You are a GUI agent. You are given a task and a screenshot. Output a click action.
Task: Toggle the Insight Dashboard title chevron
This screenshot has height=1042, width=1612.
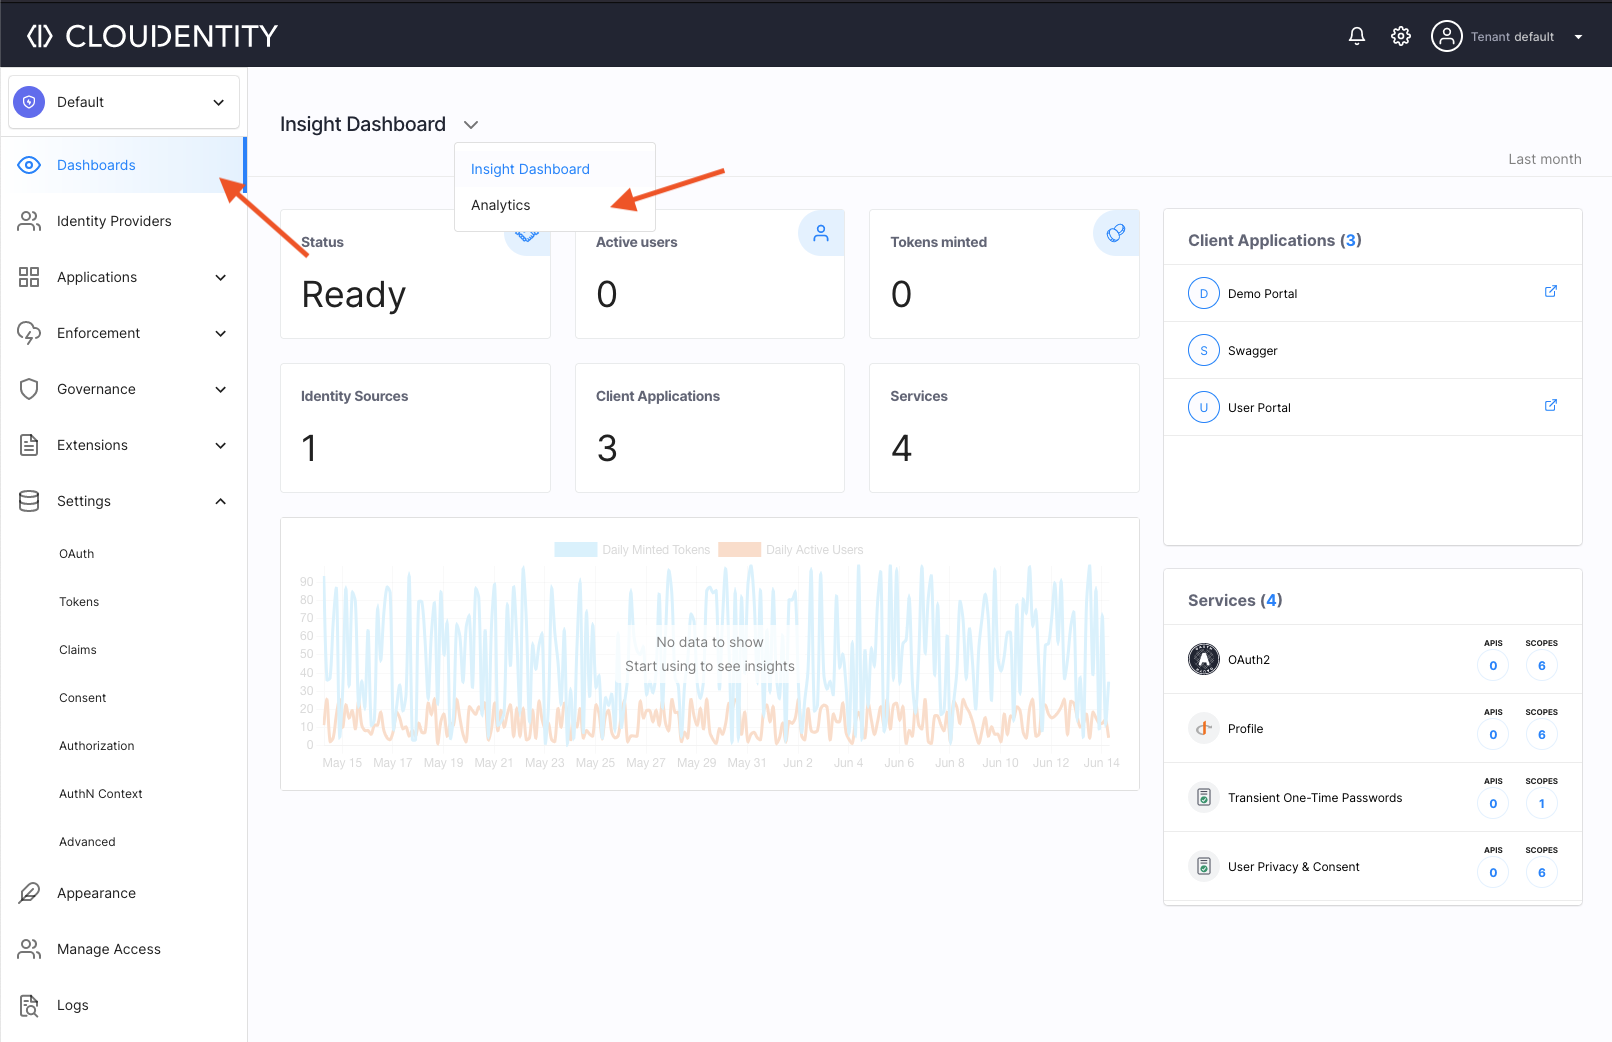(471, 125)
